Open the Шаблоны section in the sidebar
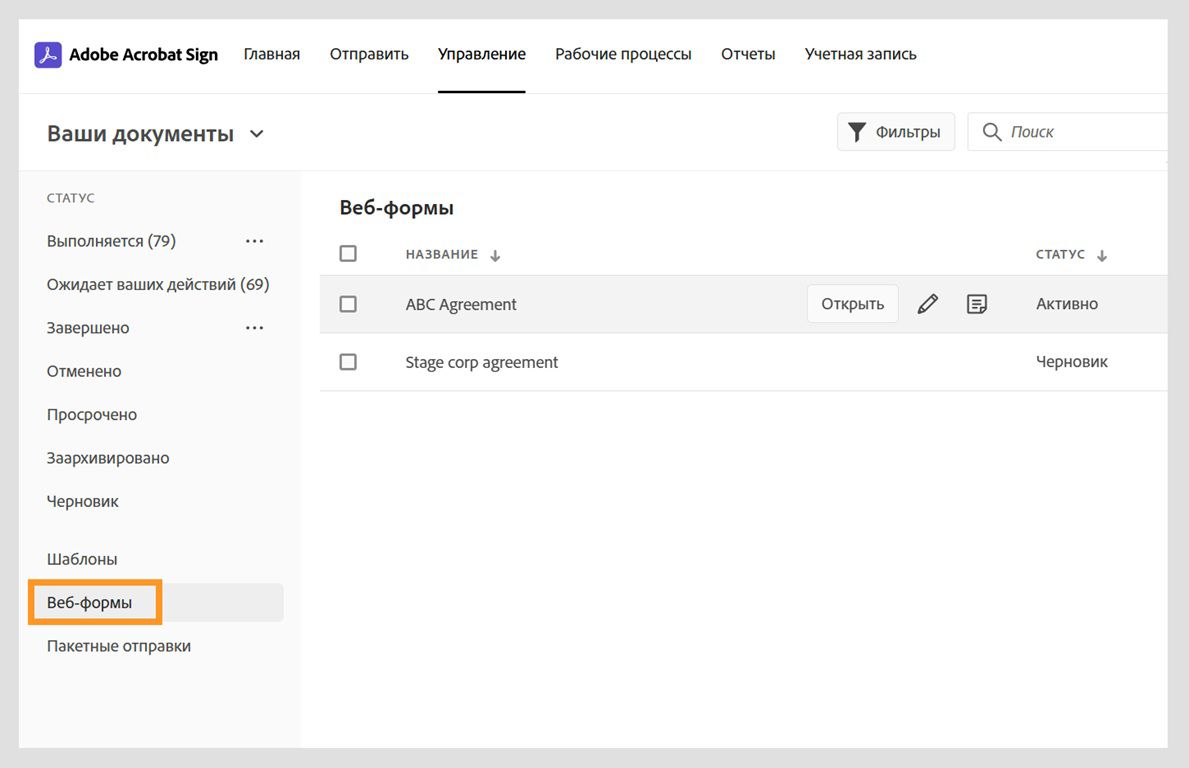This screenshot has width=1189, height=768. (x=82, y=559)
